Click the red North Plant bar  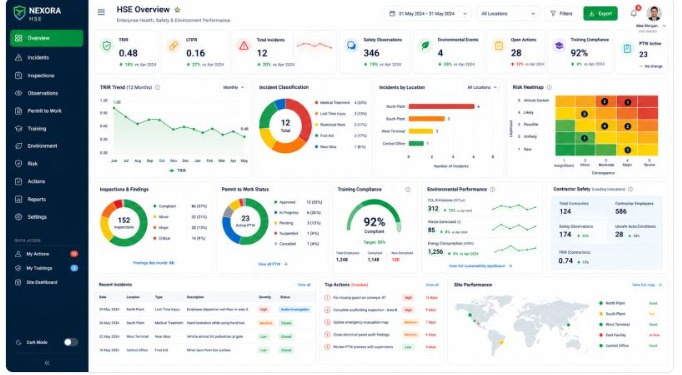[441, 107]
